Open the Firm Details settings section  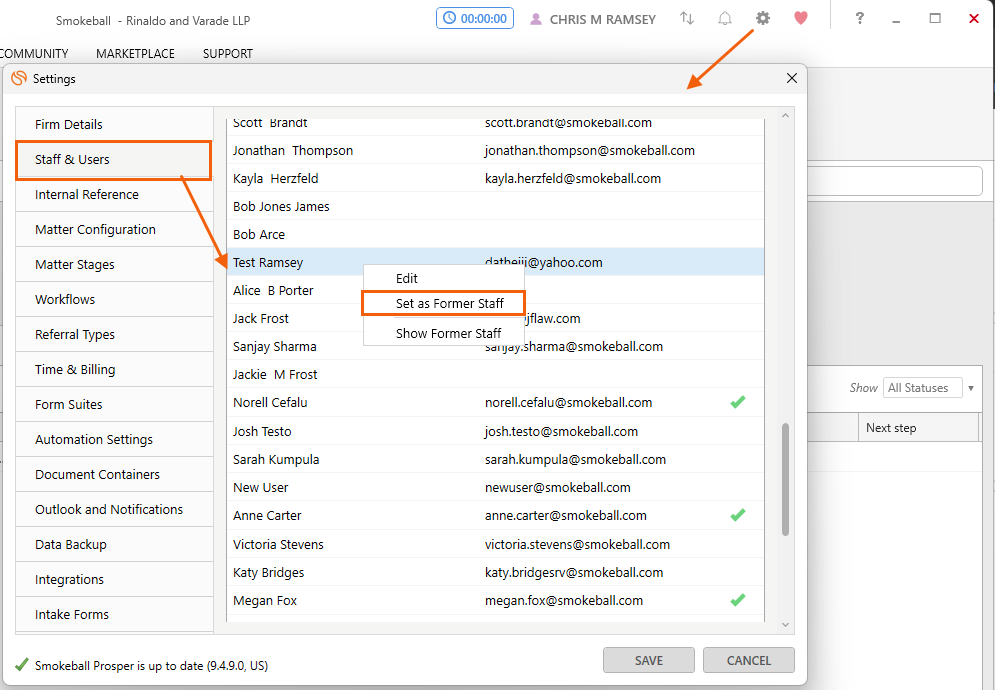coord(114,124)
